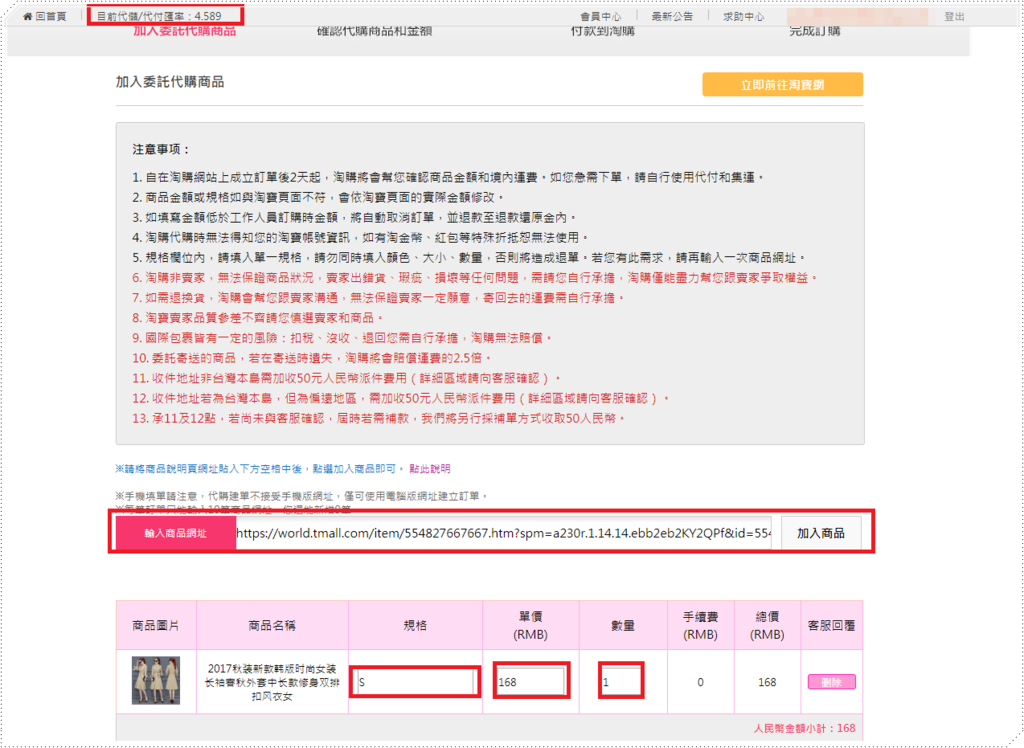The width and height of the screenshot is (1024, 748).
Task: Click note 2 about 商品金額或規格
Action: (x=319, y=197)
